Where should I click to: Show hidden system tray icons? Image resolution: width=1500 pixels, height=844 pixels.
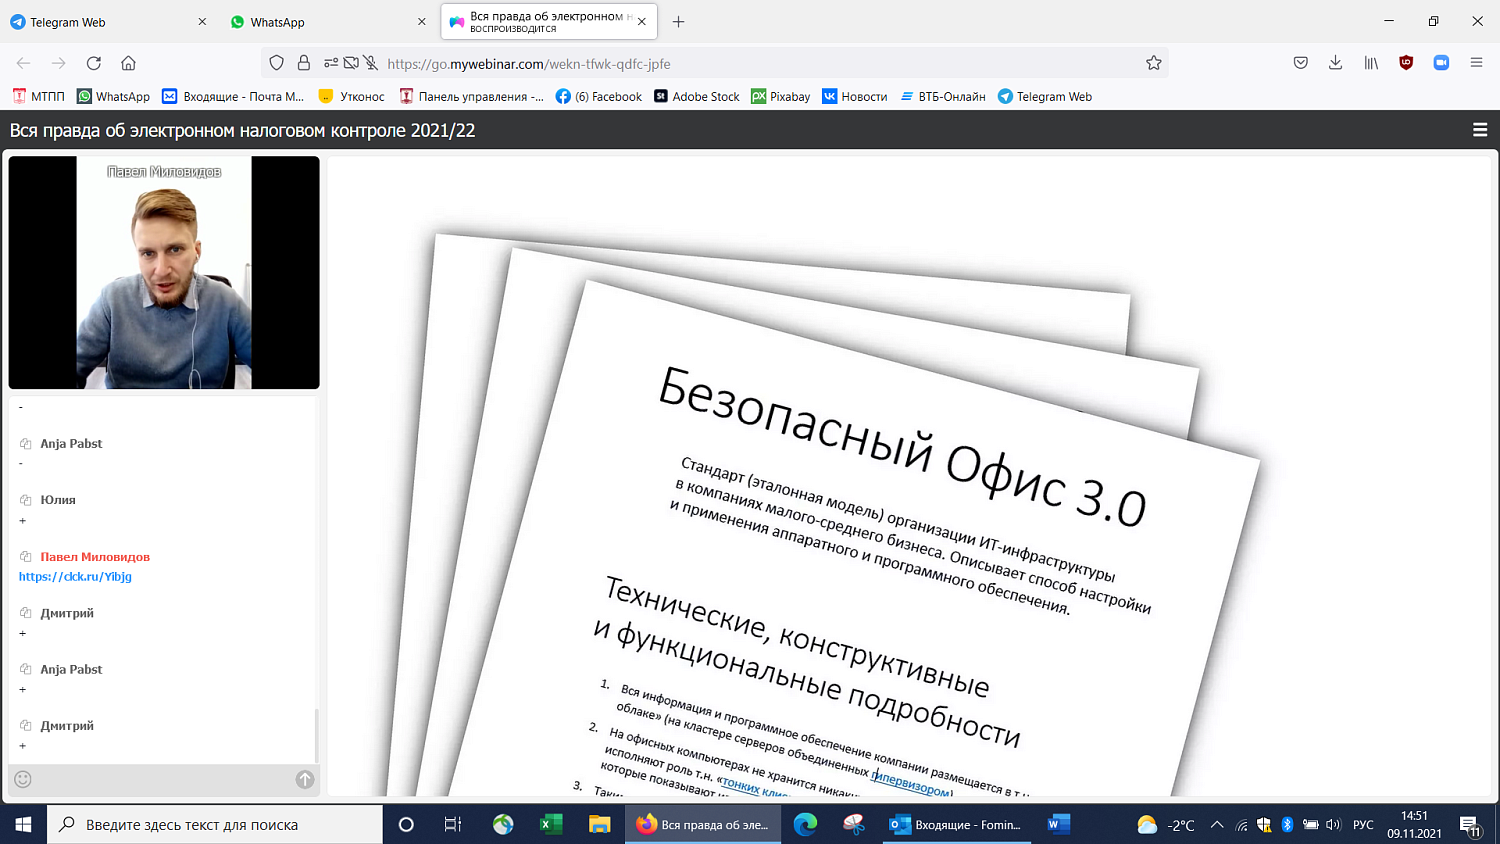[x=1216, y=825]
